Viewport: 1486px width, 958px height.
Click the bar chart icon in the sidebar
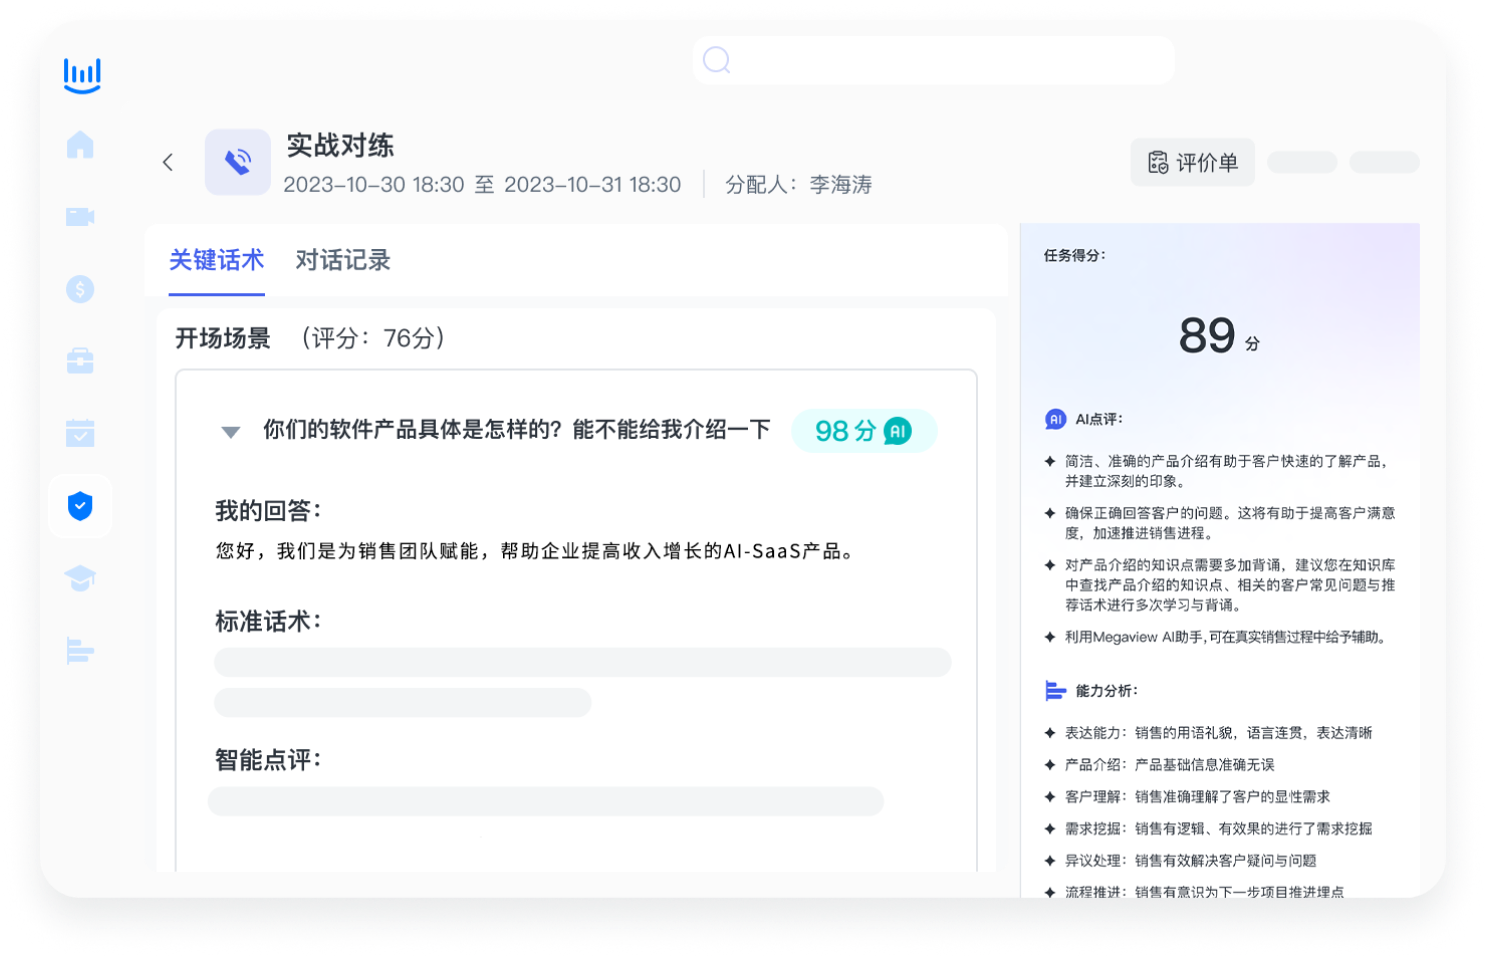tap(80, 650)
